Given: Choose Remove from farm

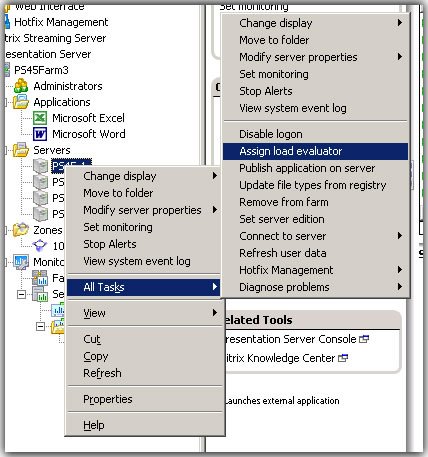Looking at the screenshot, I should (x=315, y=202).
